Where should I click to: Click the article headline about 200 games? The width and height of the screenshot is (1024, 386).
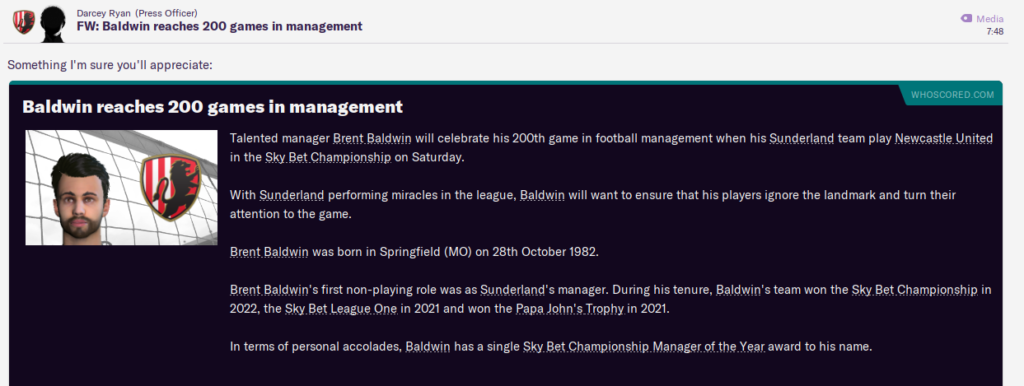tap(212, 107)
